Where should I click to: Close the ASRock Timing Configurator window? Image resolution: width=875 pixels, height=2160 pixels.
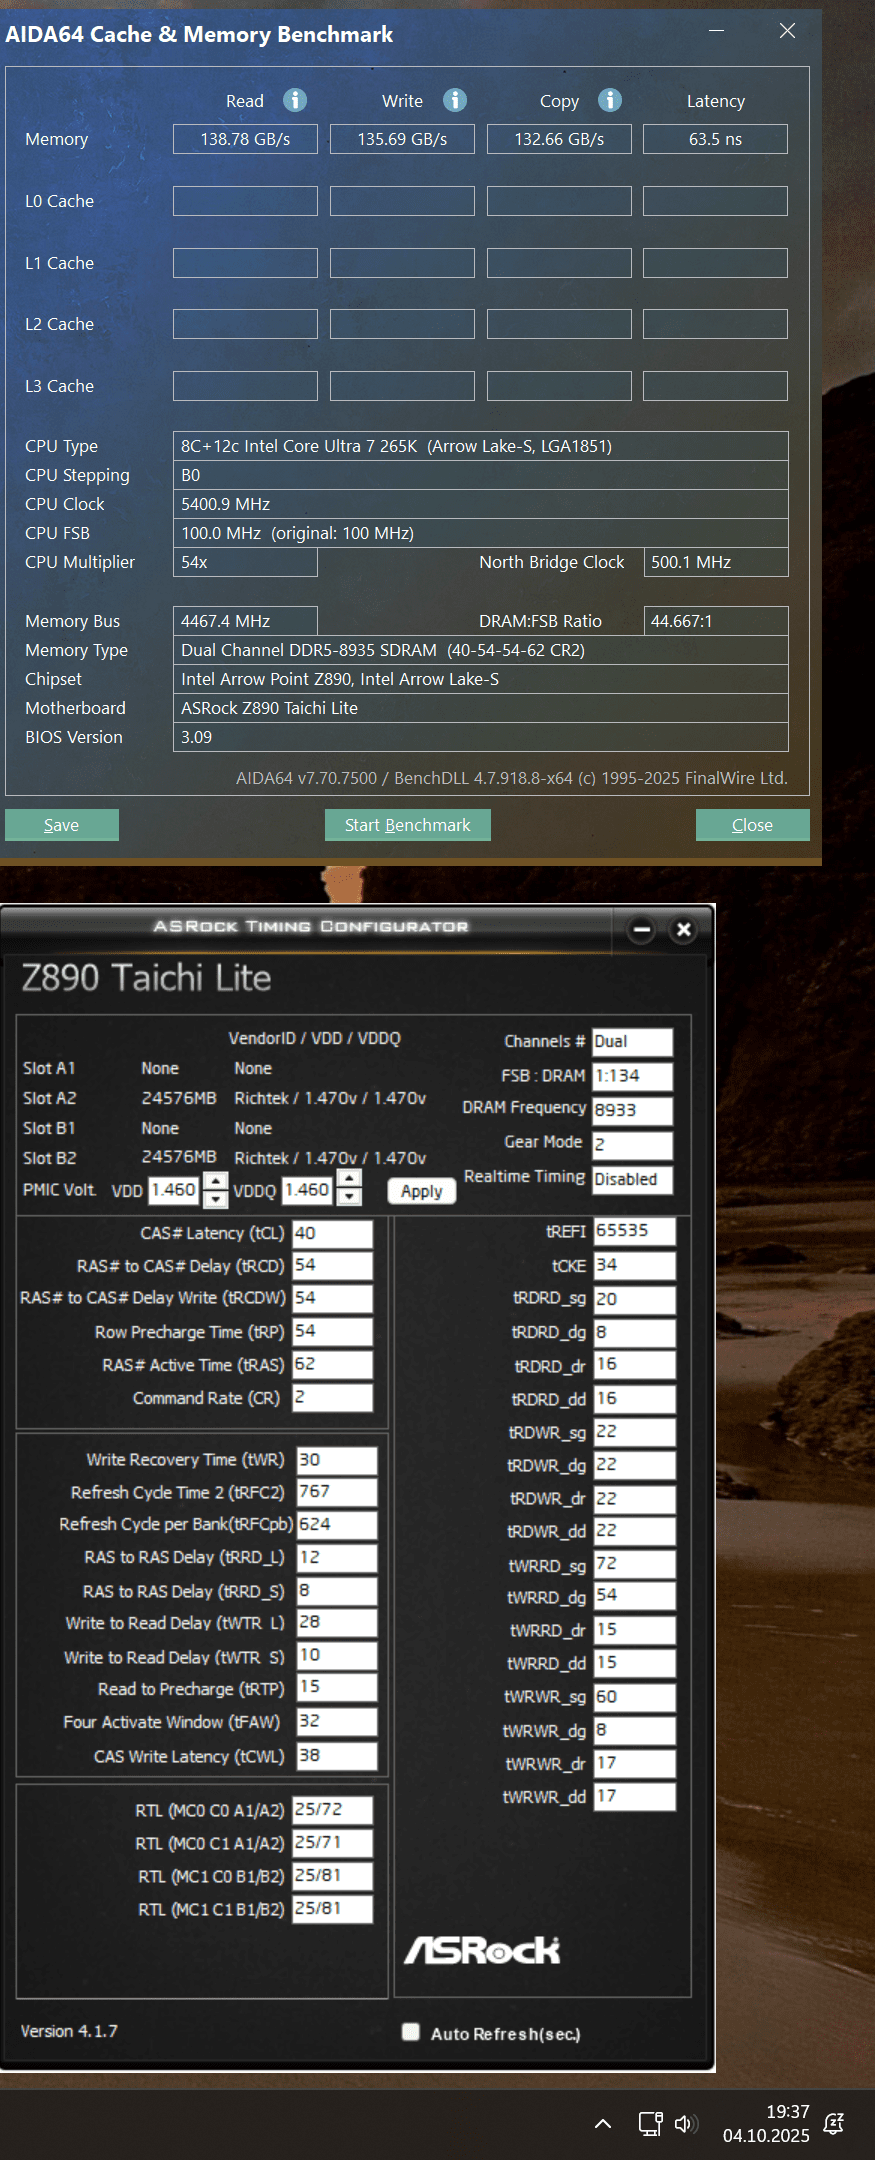point(684,930)
